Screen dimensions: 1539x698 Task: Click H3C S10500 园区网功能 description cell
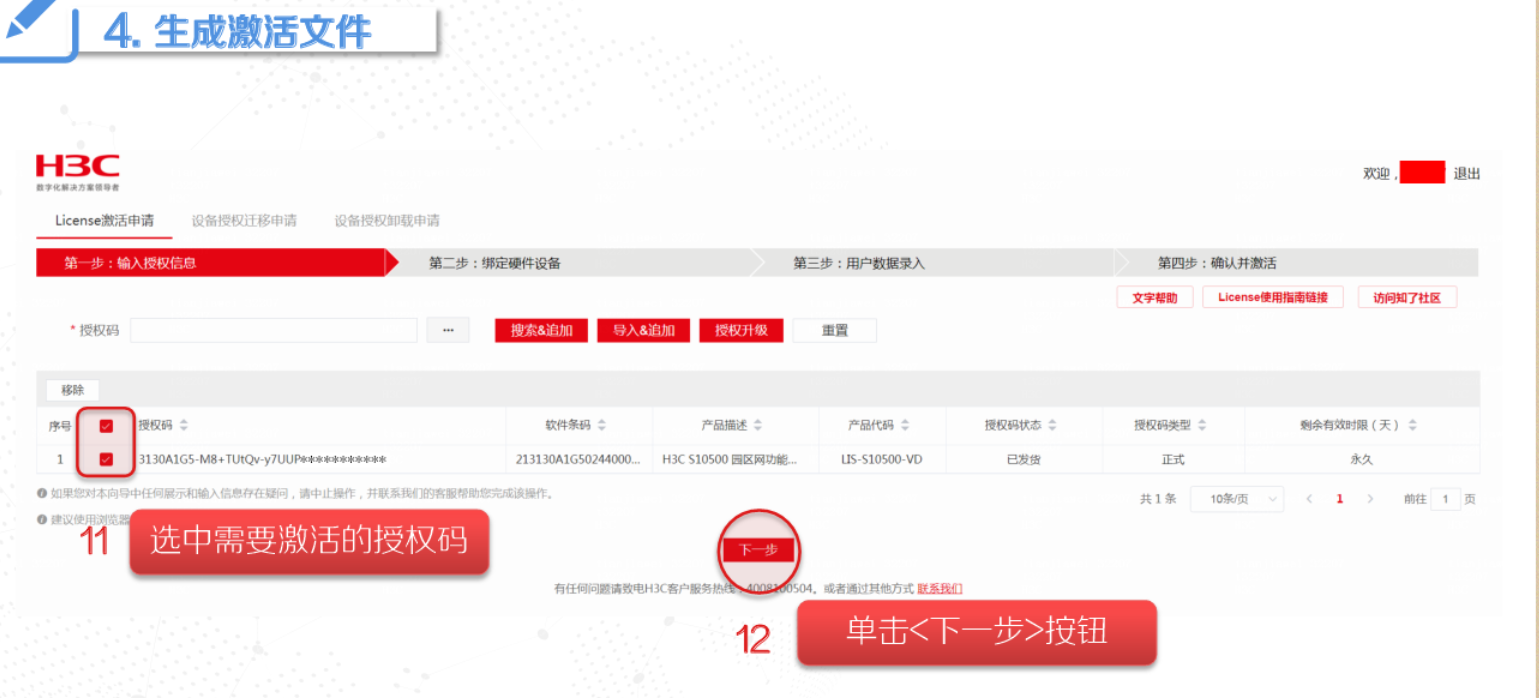729,460
